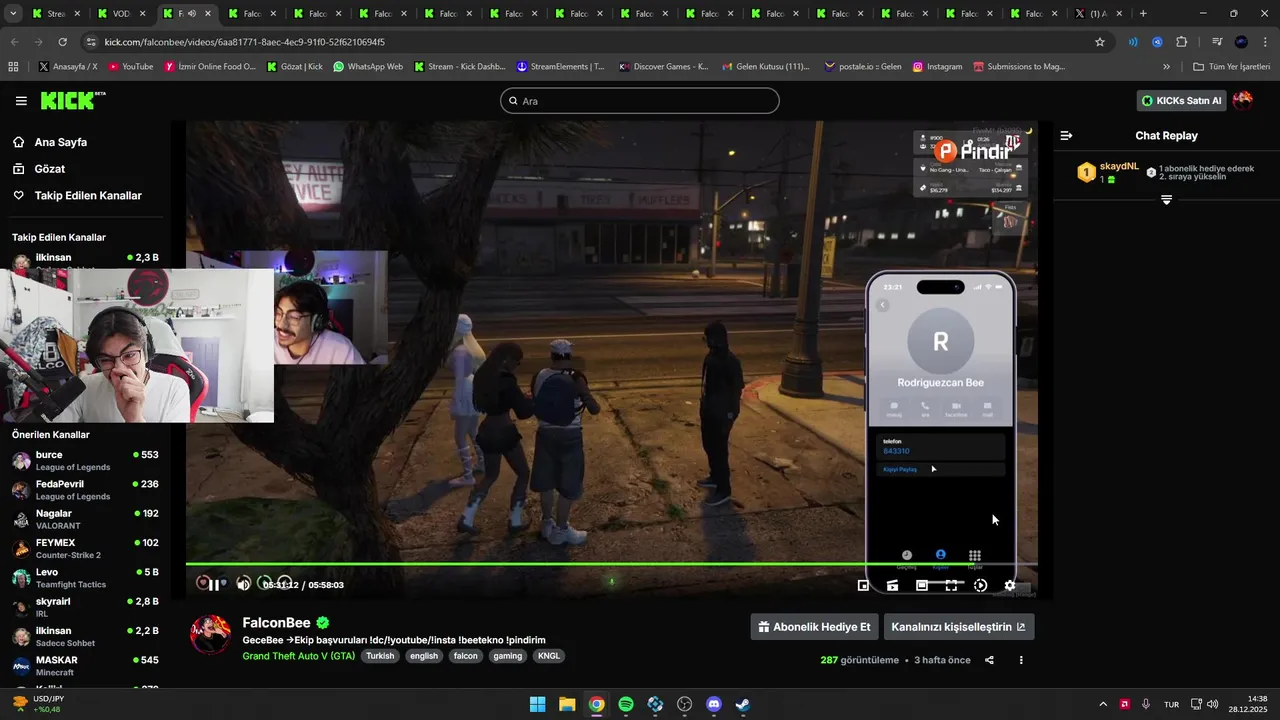The width and height of the screenshot is (1280, 720).
Task: Switch to the X (1) browser tab
Action: click(1097, 14)
